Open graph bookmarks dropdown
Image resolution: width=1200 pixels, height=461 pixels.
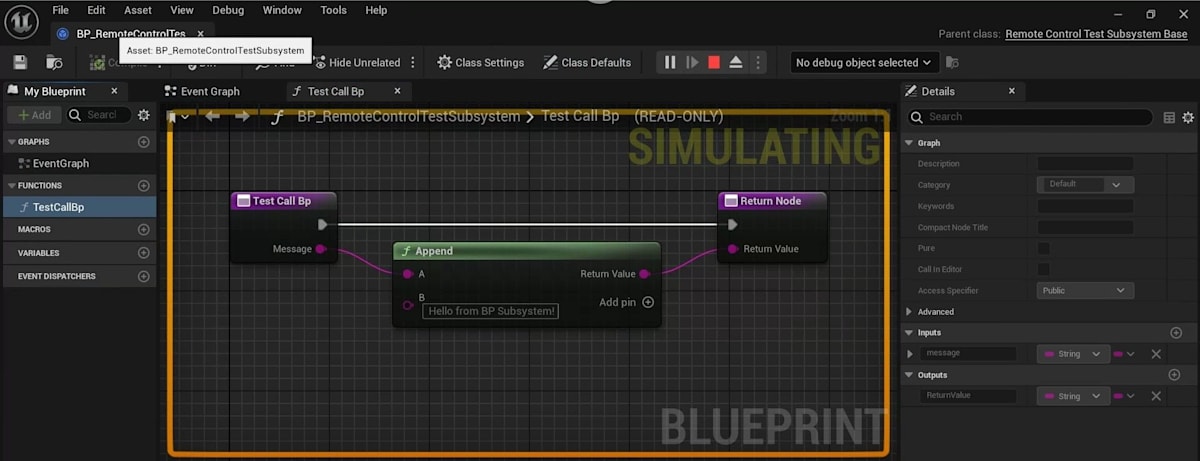coord(176,117)
